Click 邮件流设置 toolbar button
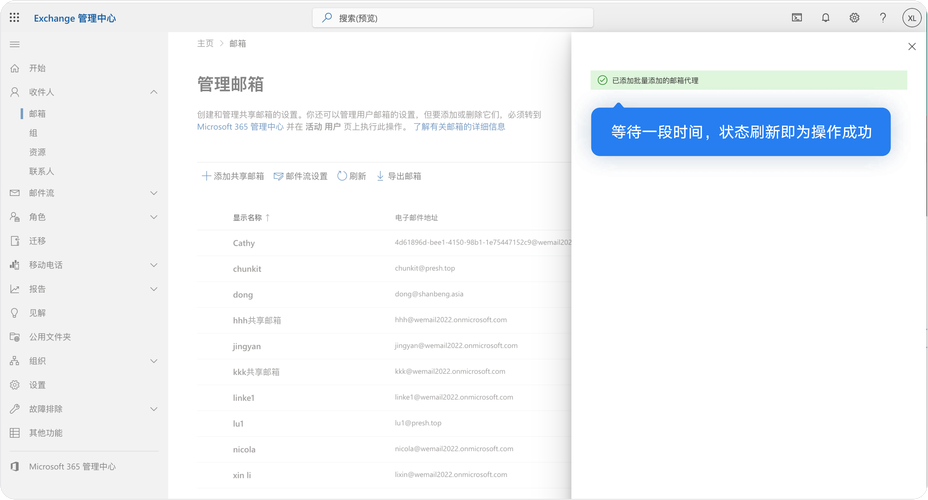Screen dimensions: 928x500 (x=300, y=176)
